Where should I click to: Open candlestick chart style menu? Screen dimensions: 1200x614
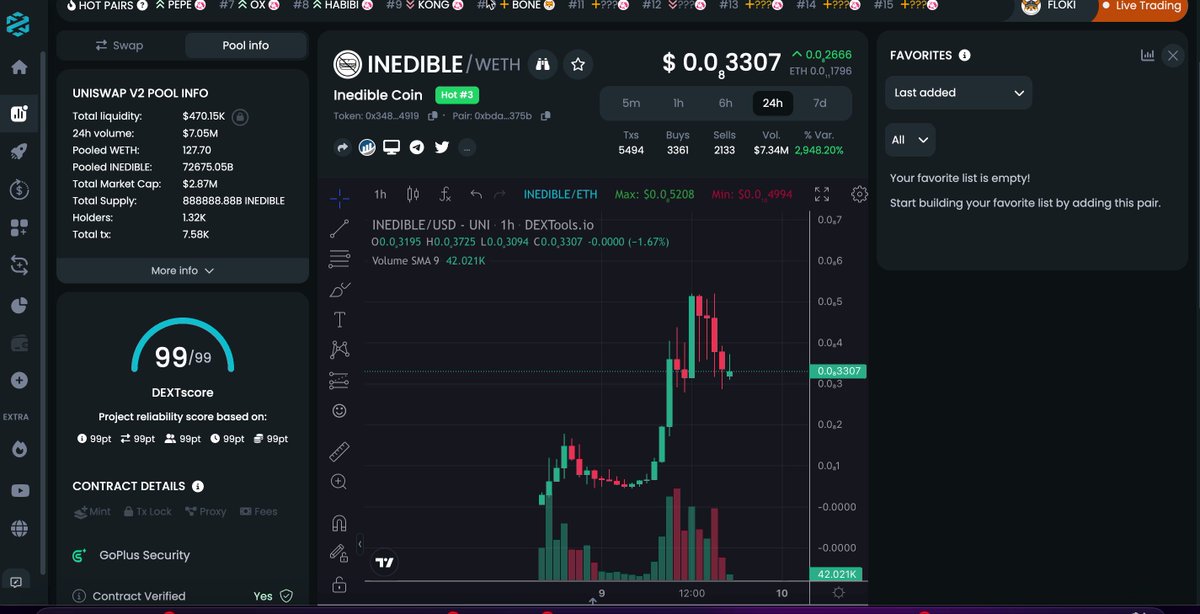pos(413,194)
